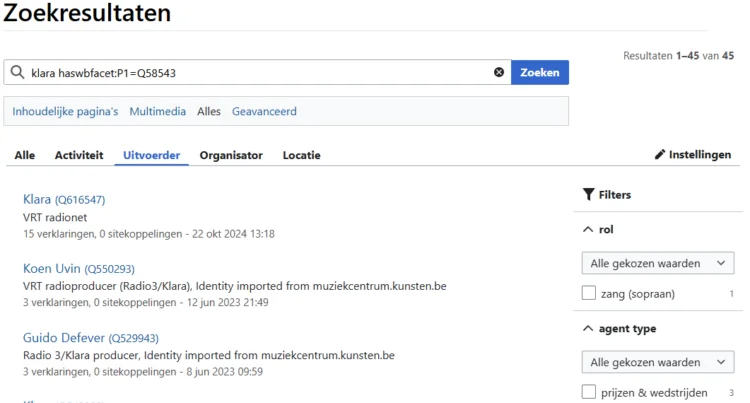
Task: Open the rol 'Alle gekozen waarden' dropdown
Action: coord(658,263)
